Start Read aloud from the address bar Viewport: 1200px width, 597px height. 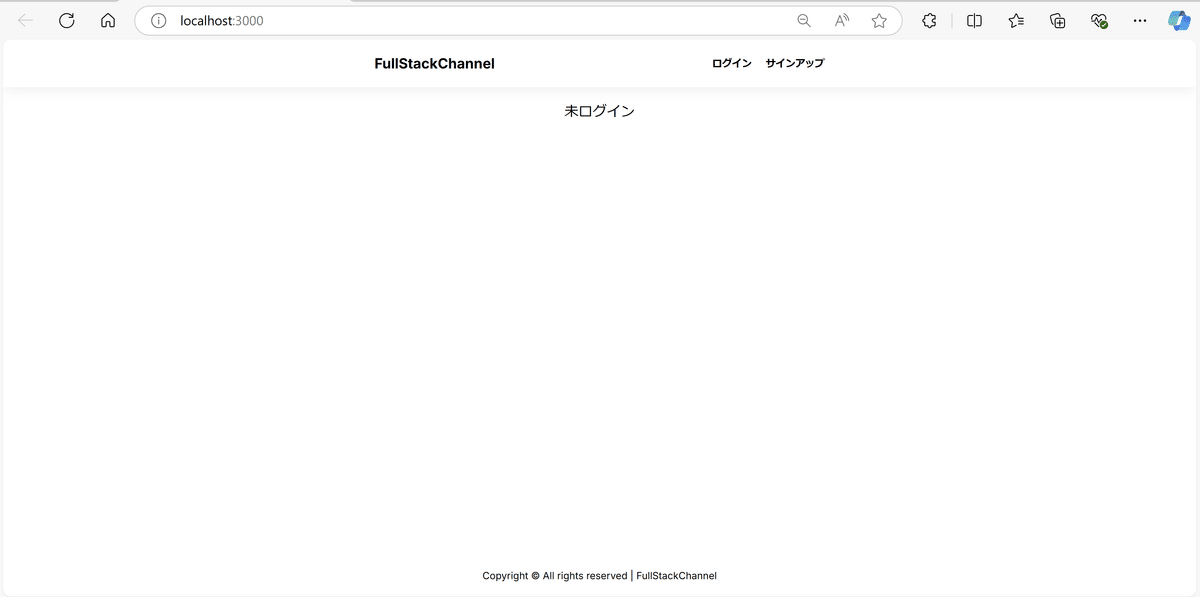[x=842, y=20]
